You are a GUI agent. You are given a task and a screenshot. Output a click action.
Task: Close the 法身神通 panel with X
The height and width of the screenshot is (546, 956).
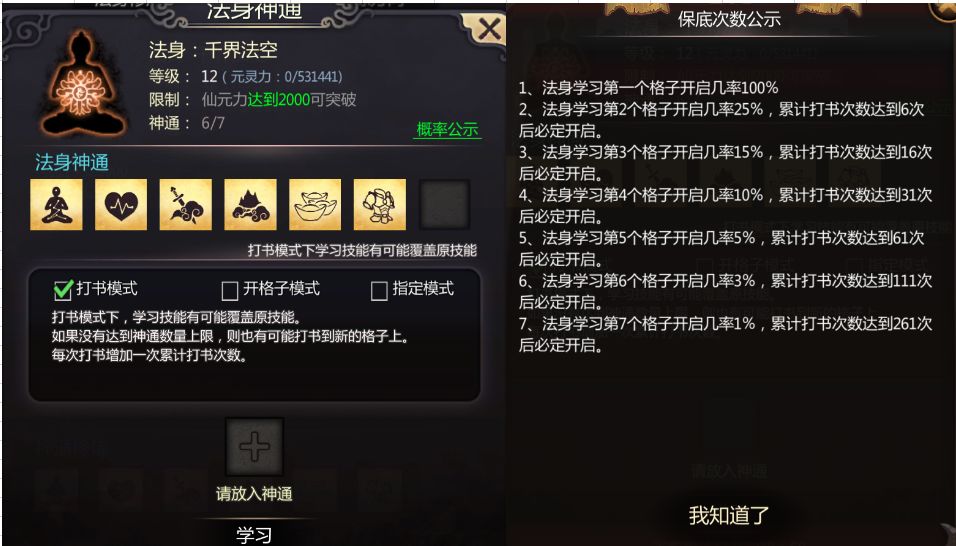pyautogui.click(x=488, y=29)
